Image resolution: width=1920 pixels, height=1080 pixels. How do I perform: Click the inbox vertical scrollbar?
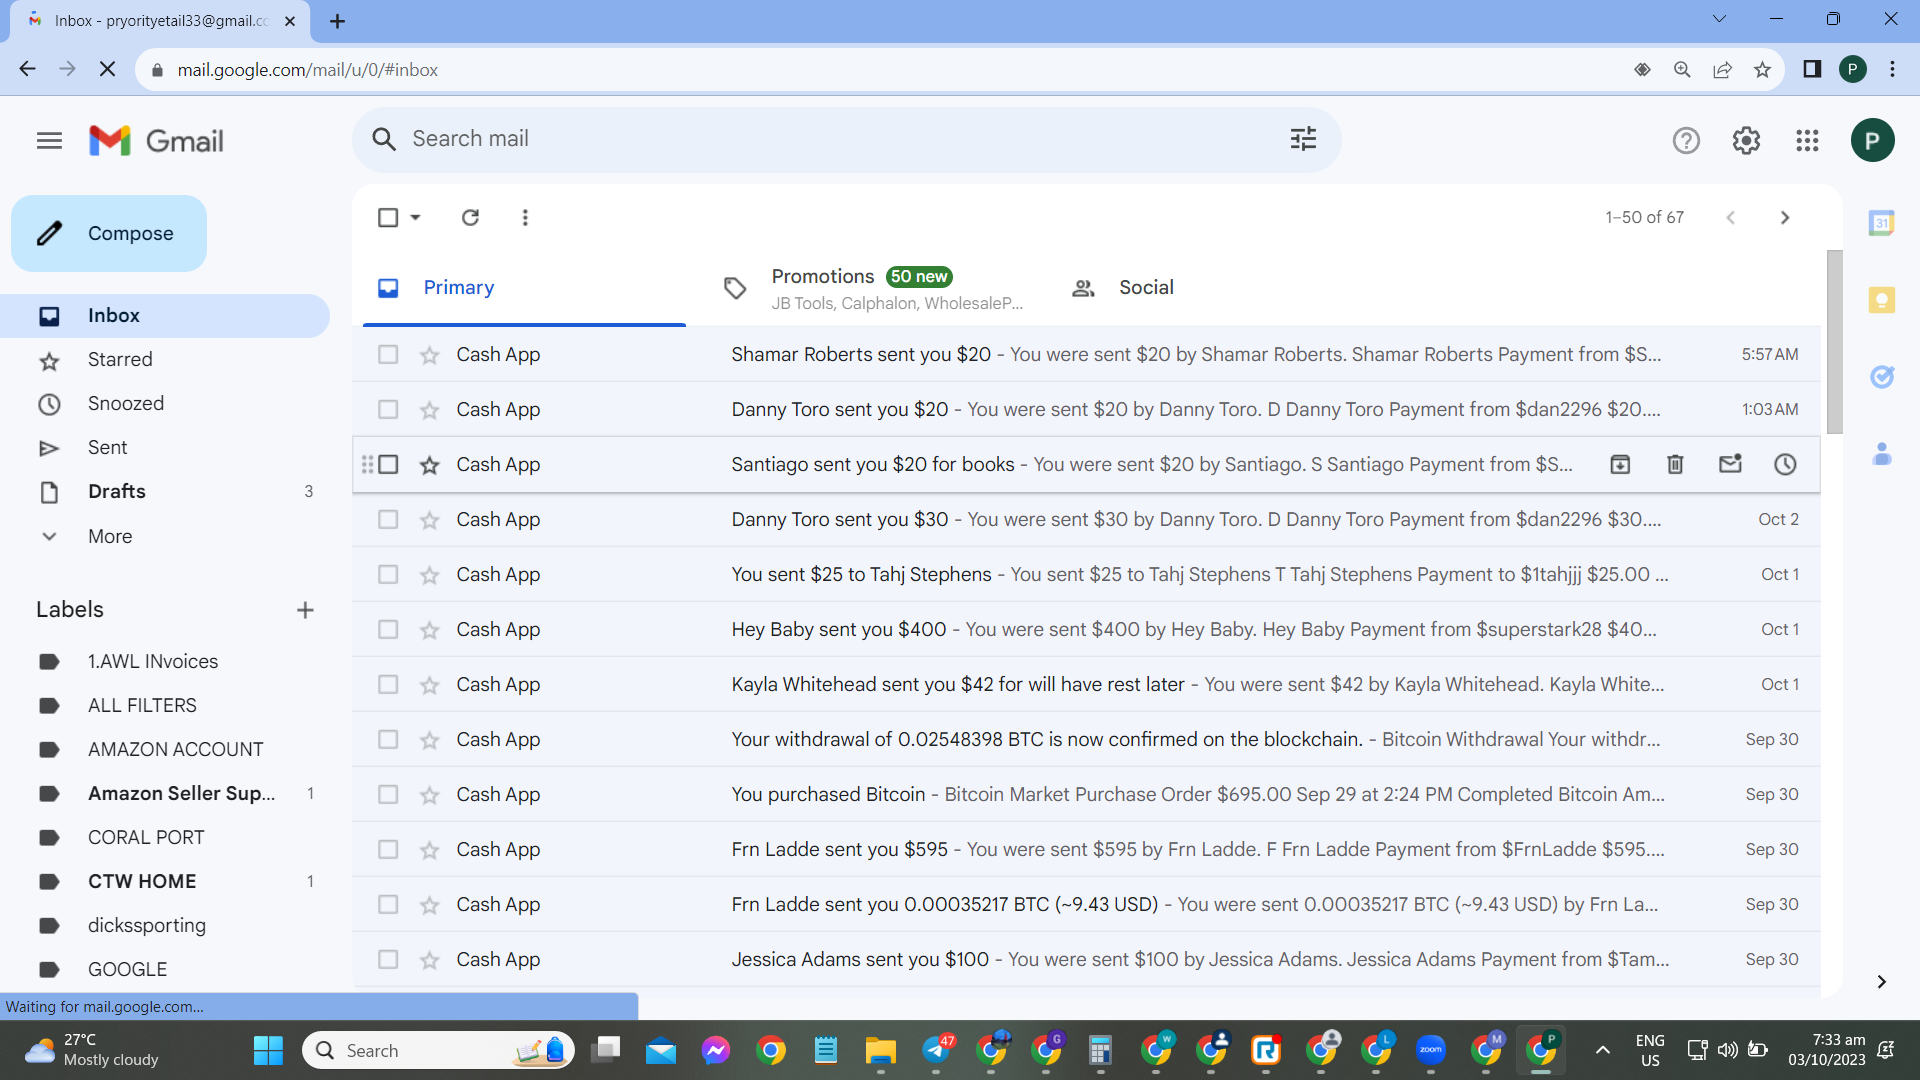coord(1834,342)
